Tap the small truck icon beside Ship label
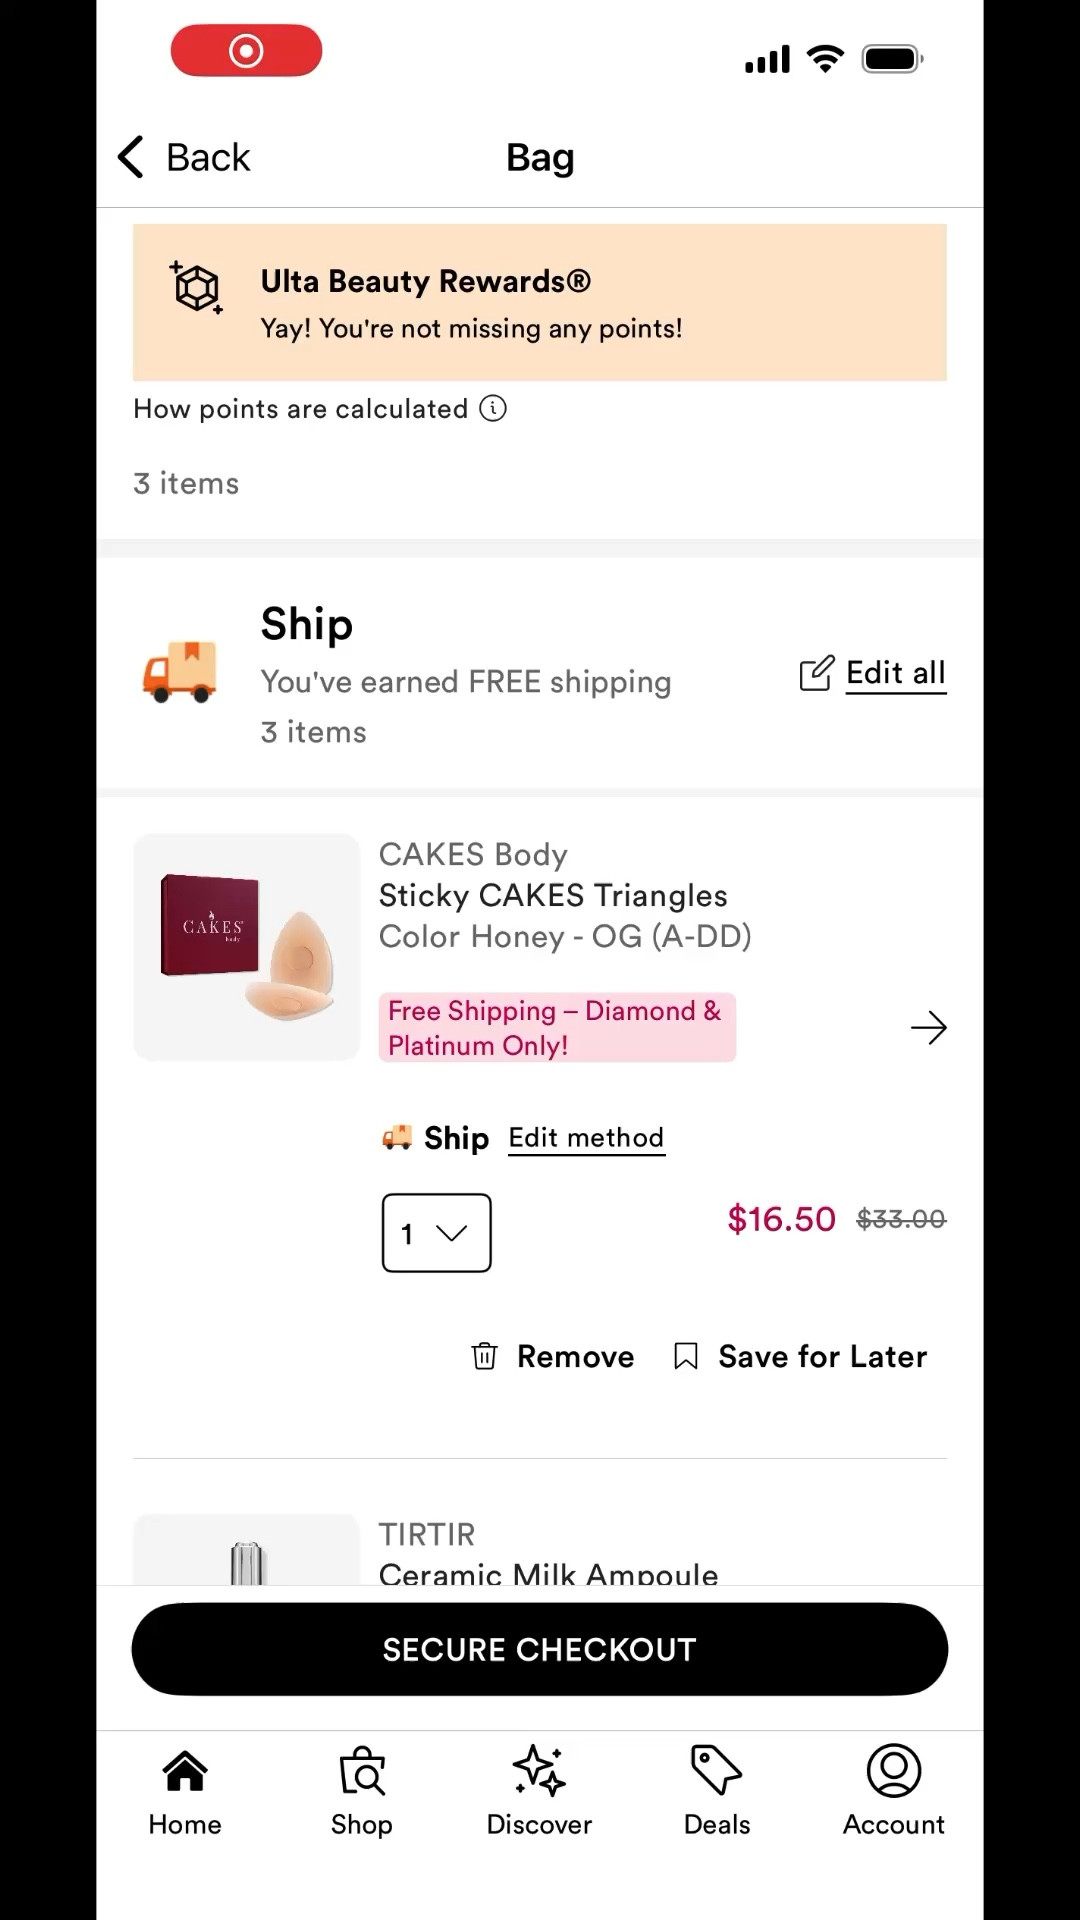Image resolution: width=1080 pixels, height=1920 pixels. point(397,1137)
